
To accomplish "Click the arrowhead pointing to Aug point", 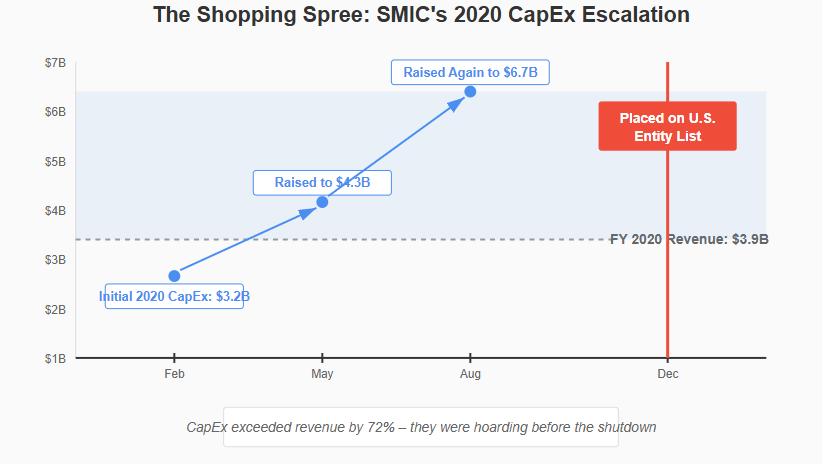I will point(457,103).
